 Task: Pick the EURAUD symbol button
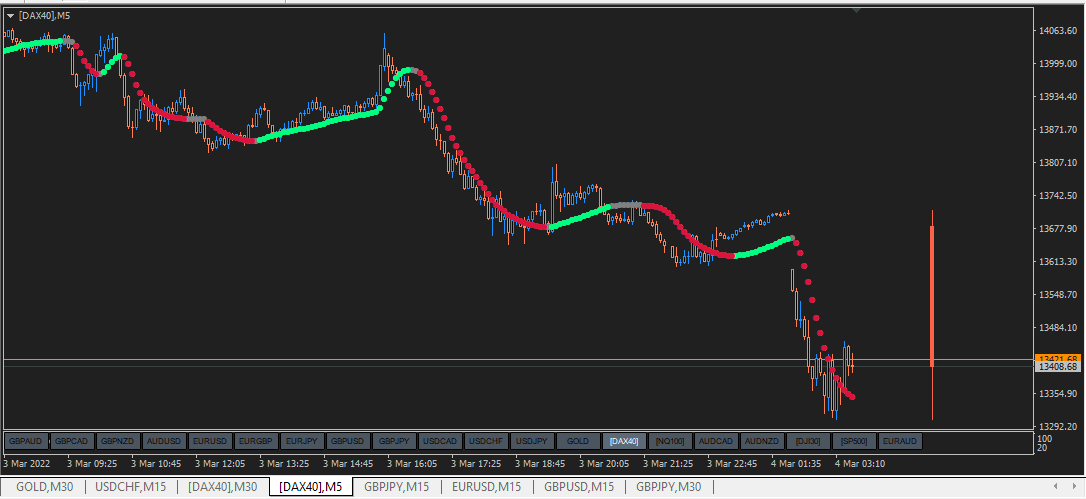click(900, 441)
